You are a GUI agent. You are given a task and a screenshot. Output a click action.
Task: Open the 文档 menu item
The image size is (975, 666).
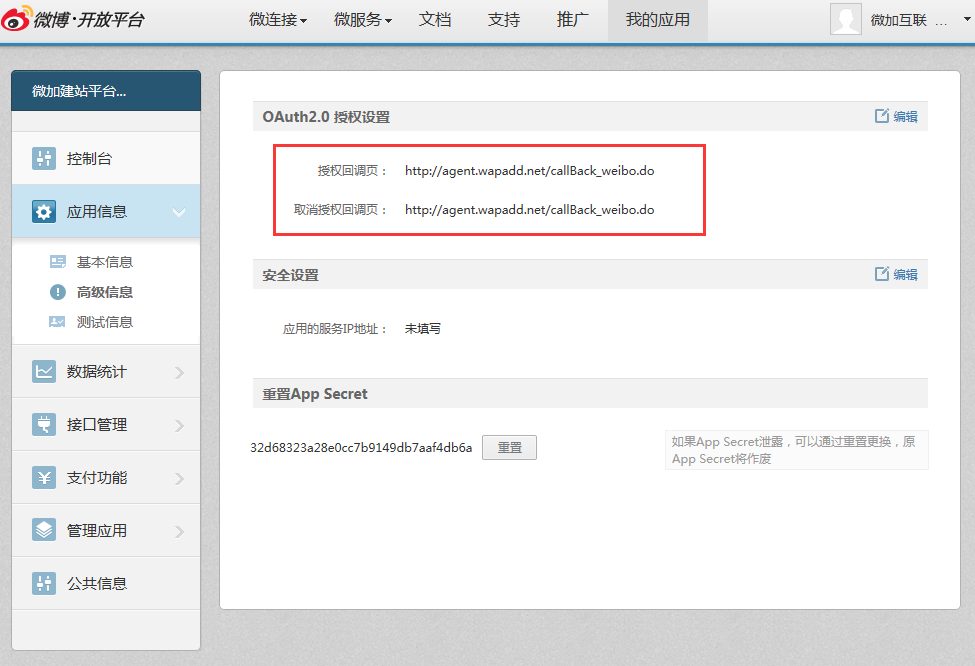[435, 20]
